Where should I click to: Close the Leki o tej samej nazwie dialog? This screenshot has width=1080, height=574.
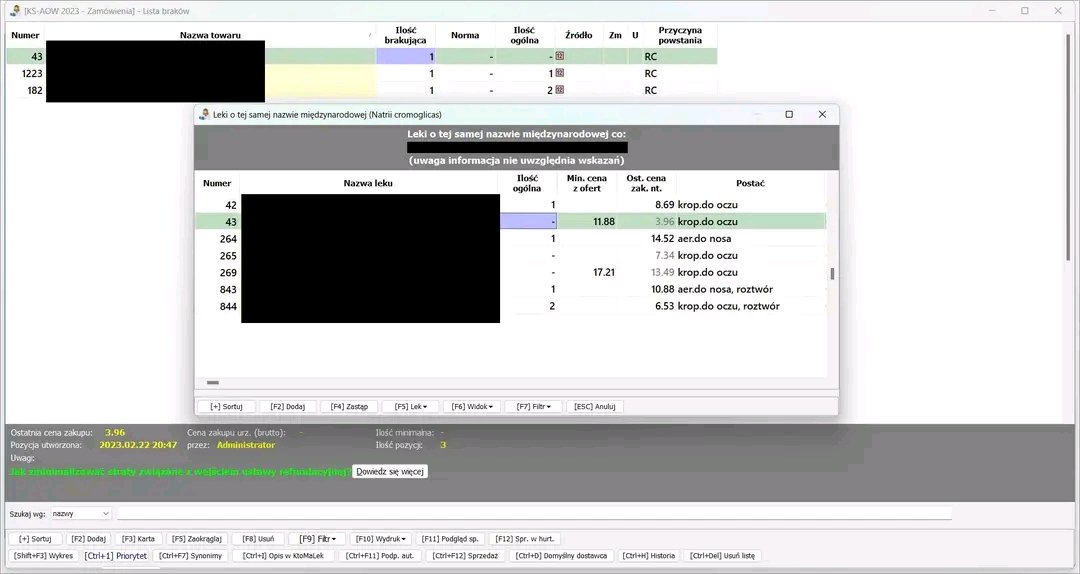(822, 114)
